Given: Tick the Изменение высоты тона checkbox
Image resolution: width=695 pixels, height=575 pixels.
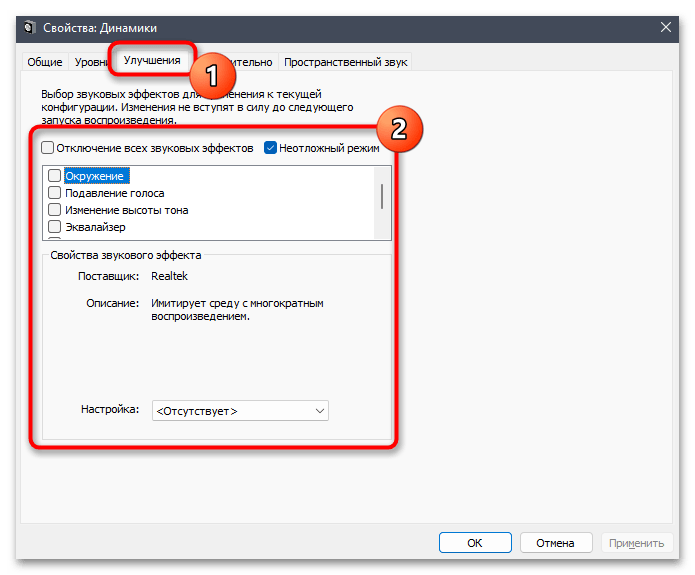Looking at the screenshot, I should click(54, 209).
